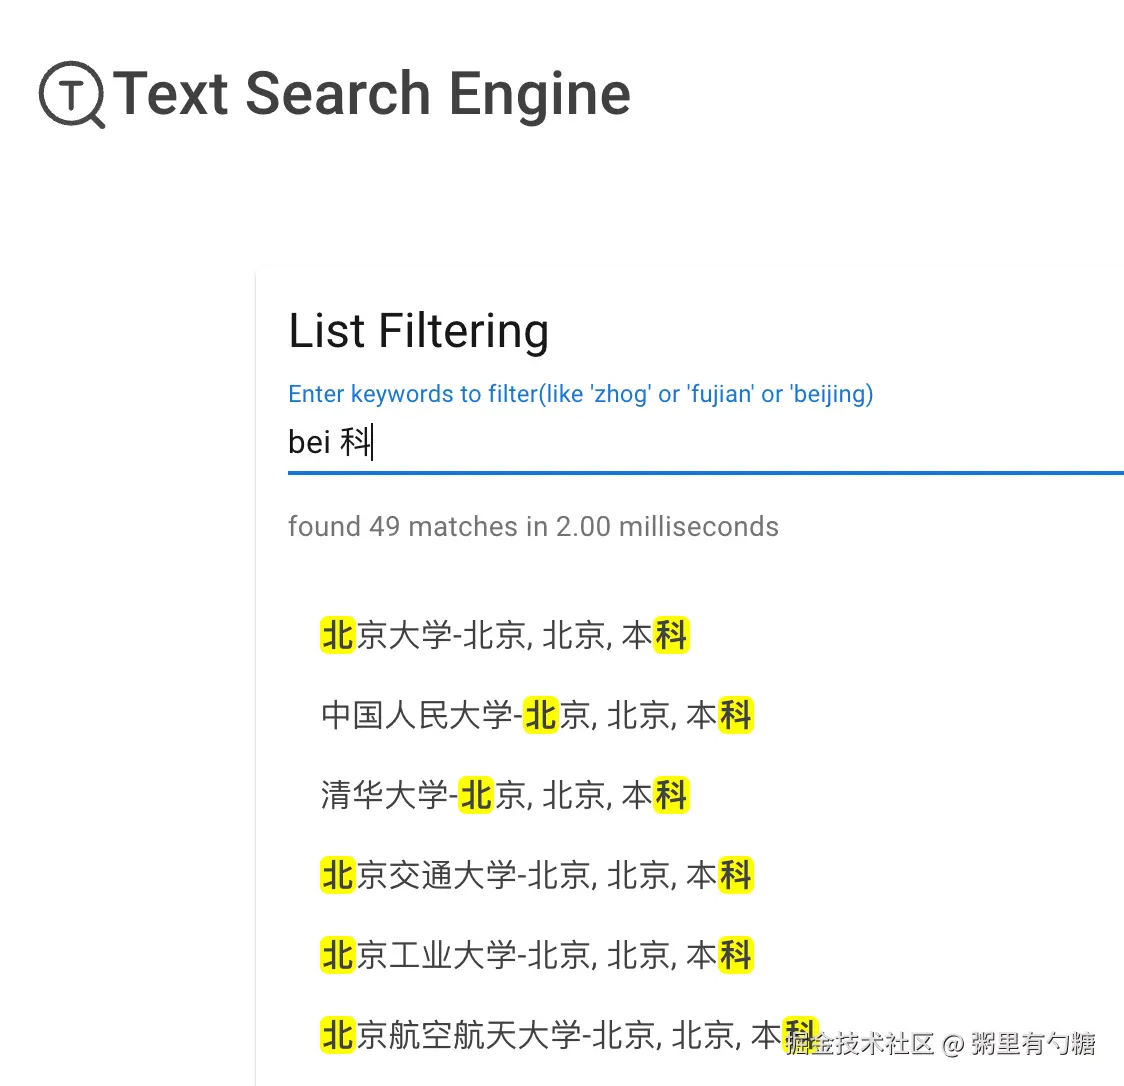Screen dimensions: 1124x1086
Task: Open the 中国人民大学 list item
Action: coord(536,715)
